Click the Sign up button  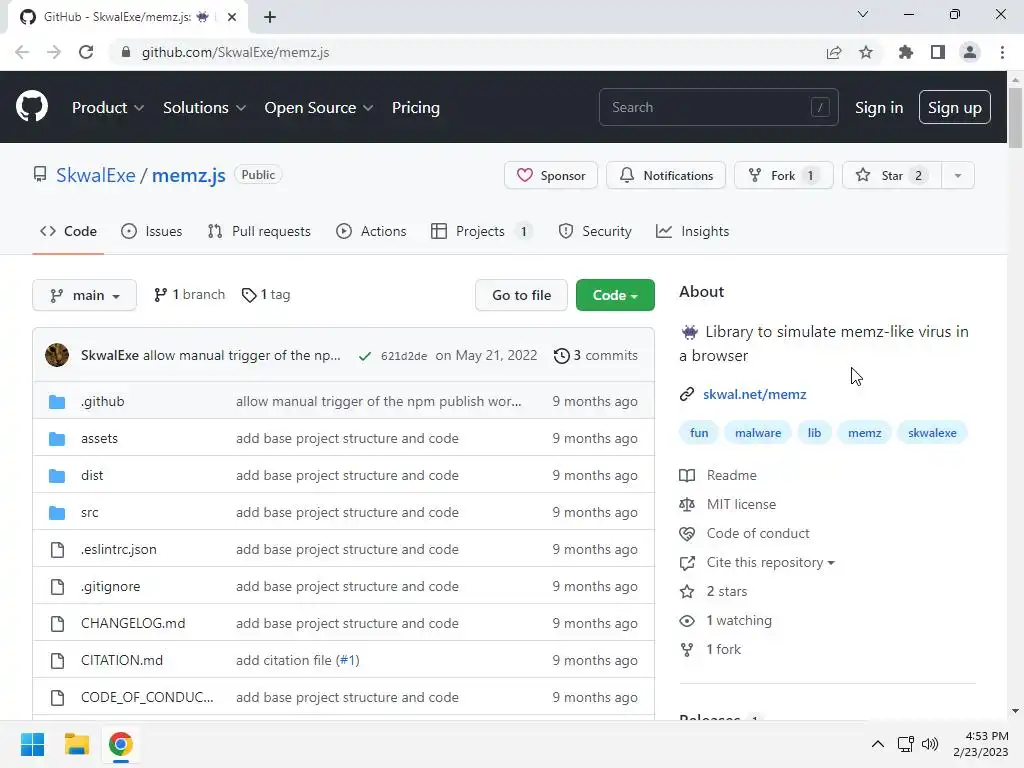pos(954,107)
